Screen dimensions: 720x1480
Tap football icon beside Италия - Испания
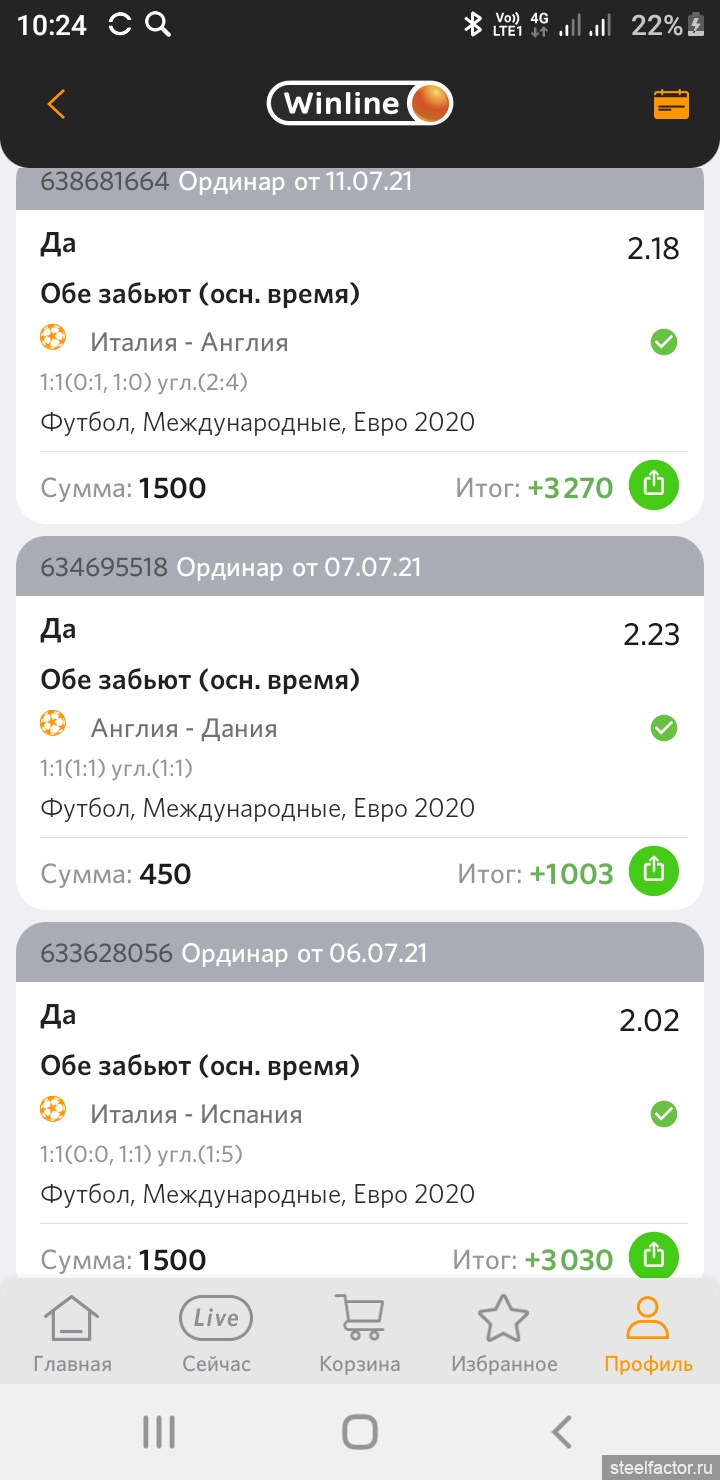[x=53, y=1110]
